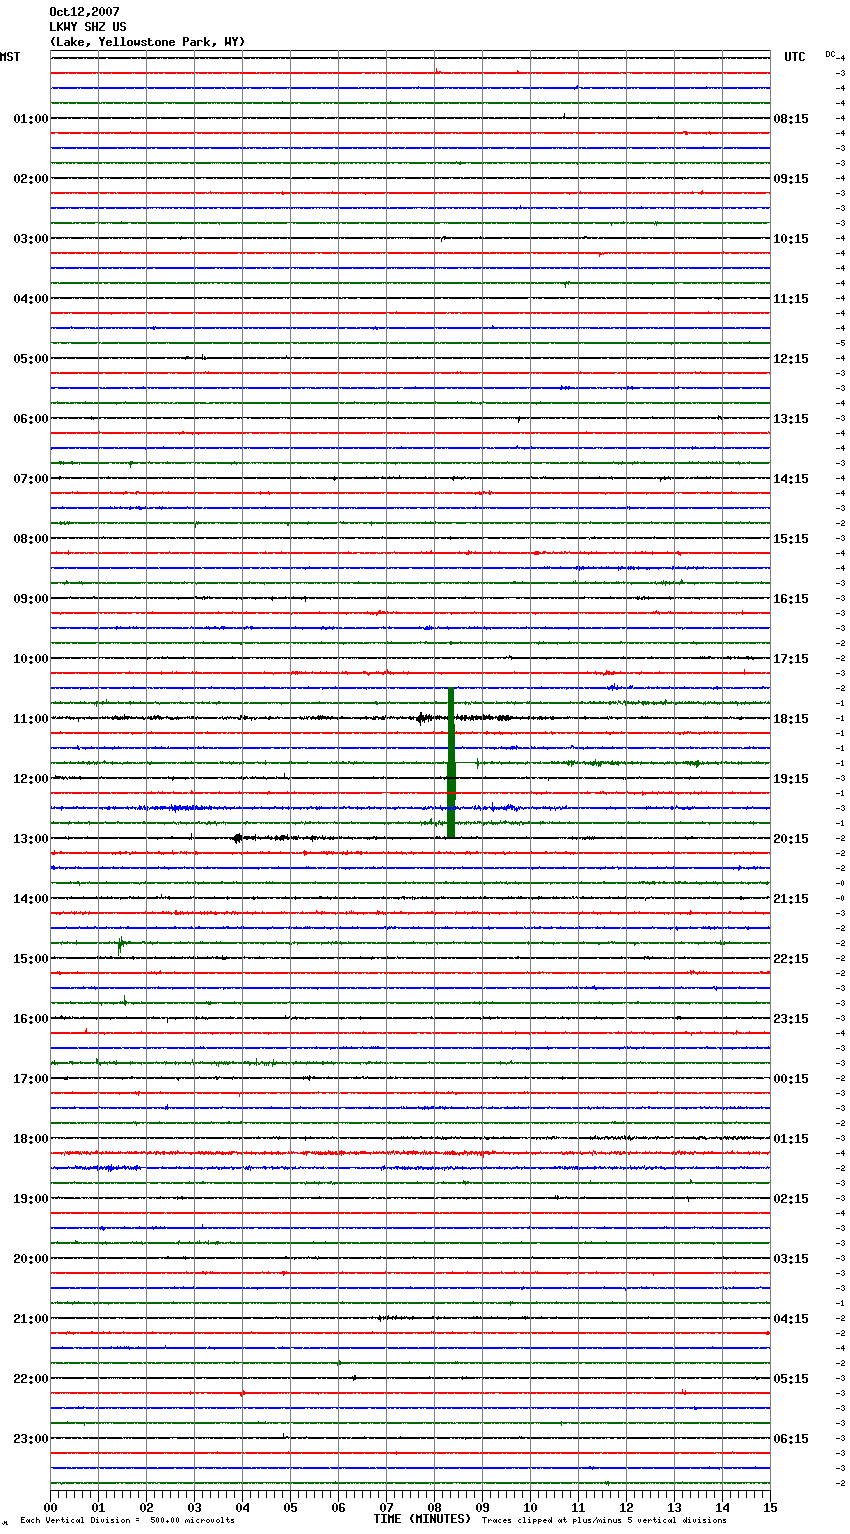Click the date label Oct12,2007
Image resolution: width=850 pixels, height=1534 pixels.
[x=84, y=12]
